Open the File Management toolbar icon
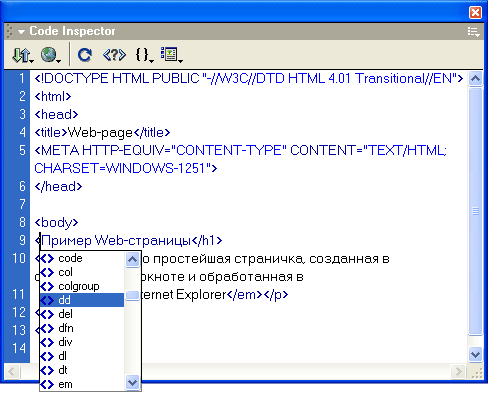This screenshot has width=488, height=398. click(22, 55)
